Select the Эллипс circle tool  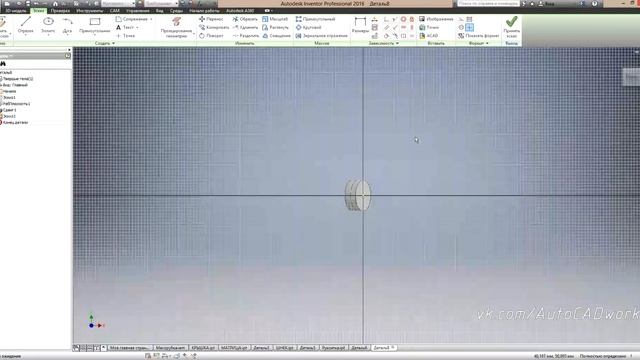point(48,25)
